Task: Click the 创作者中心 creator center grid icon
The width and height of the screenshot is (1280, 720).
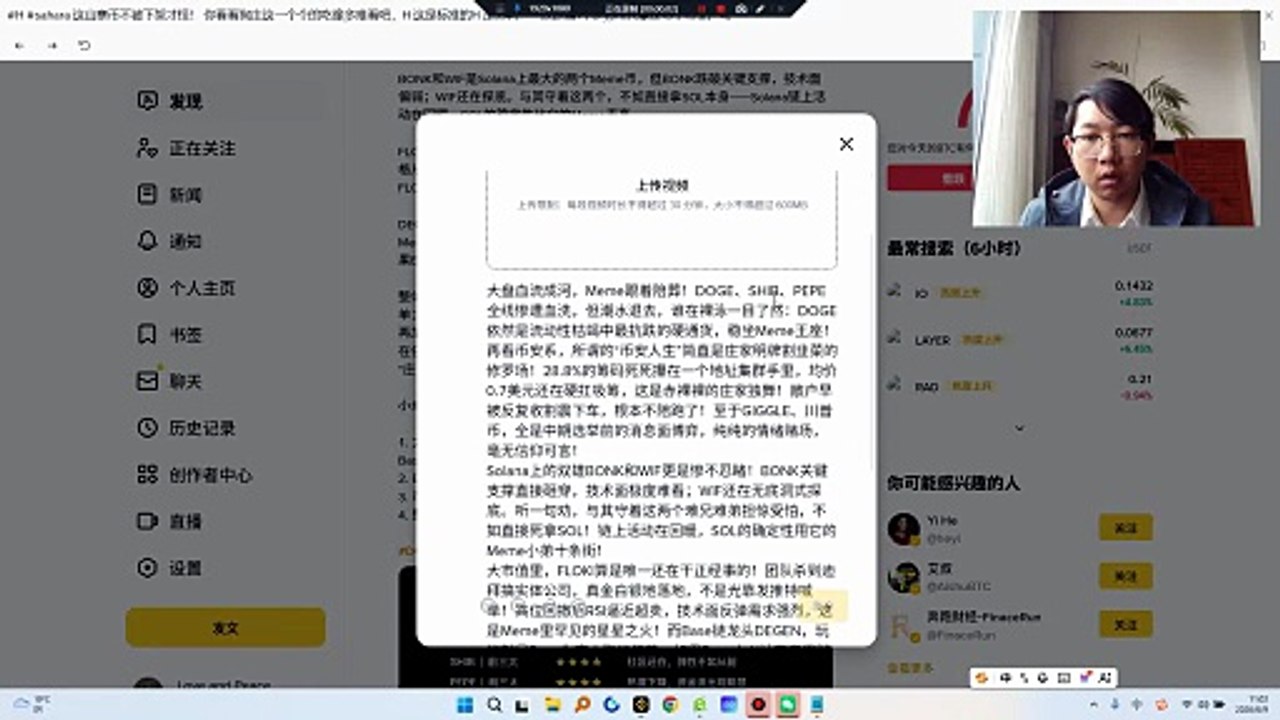Action: (148, 475)
